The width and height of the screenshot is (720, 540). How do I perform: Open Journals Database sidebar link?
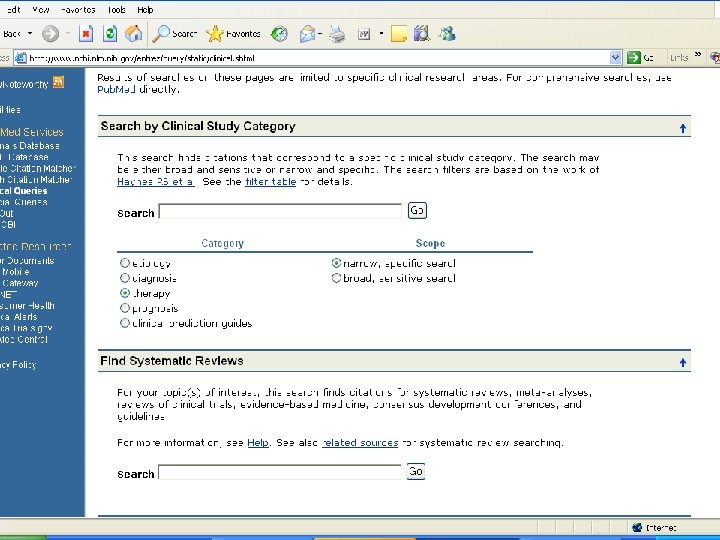pyautogui.click(x=30, y=146)
